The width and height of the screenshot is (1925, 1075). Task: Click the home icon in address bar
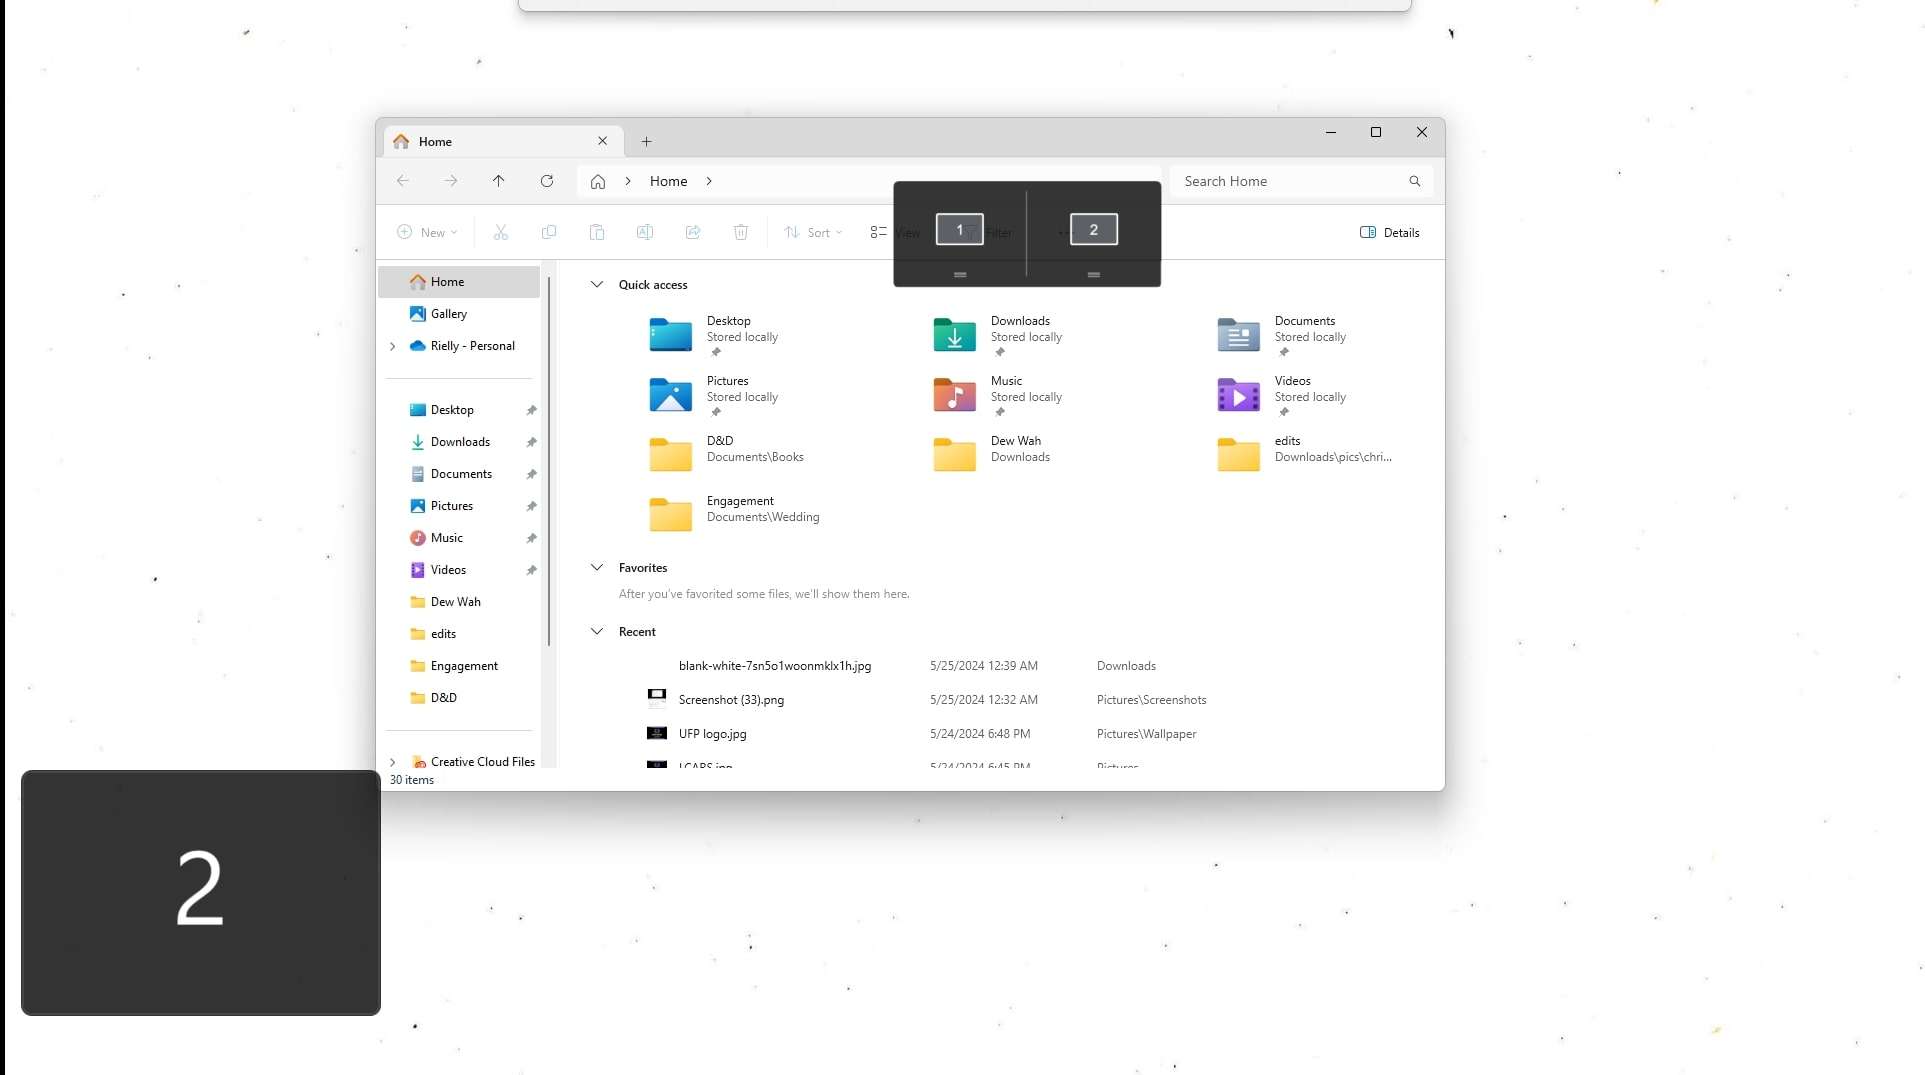click(598, 181)
